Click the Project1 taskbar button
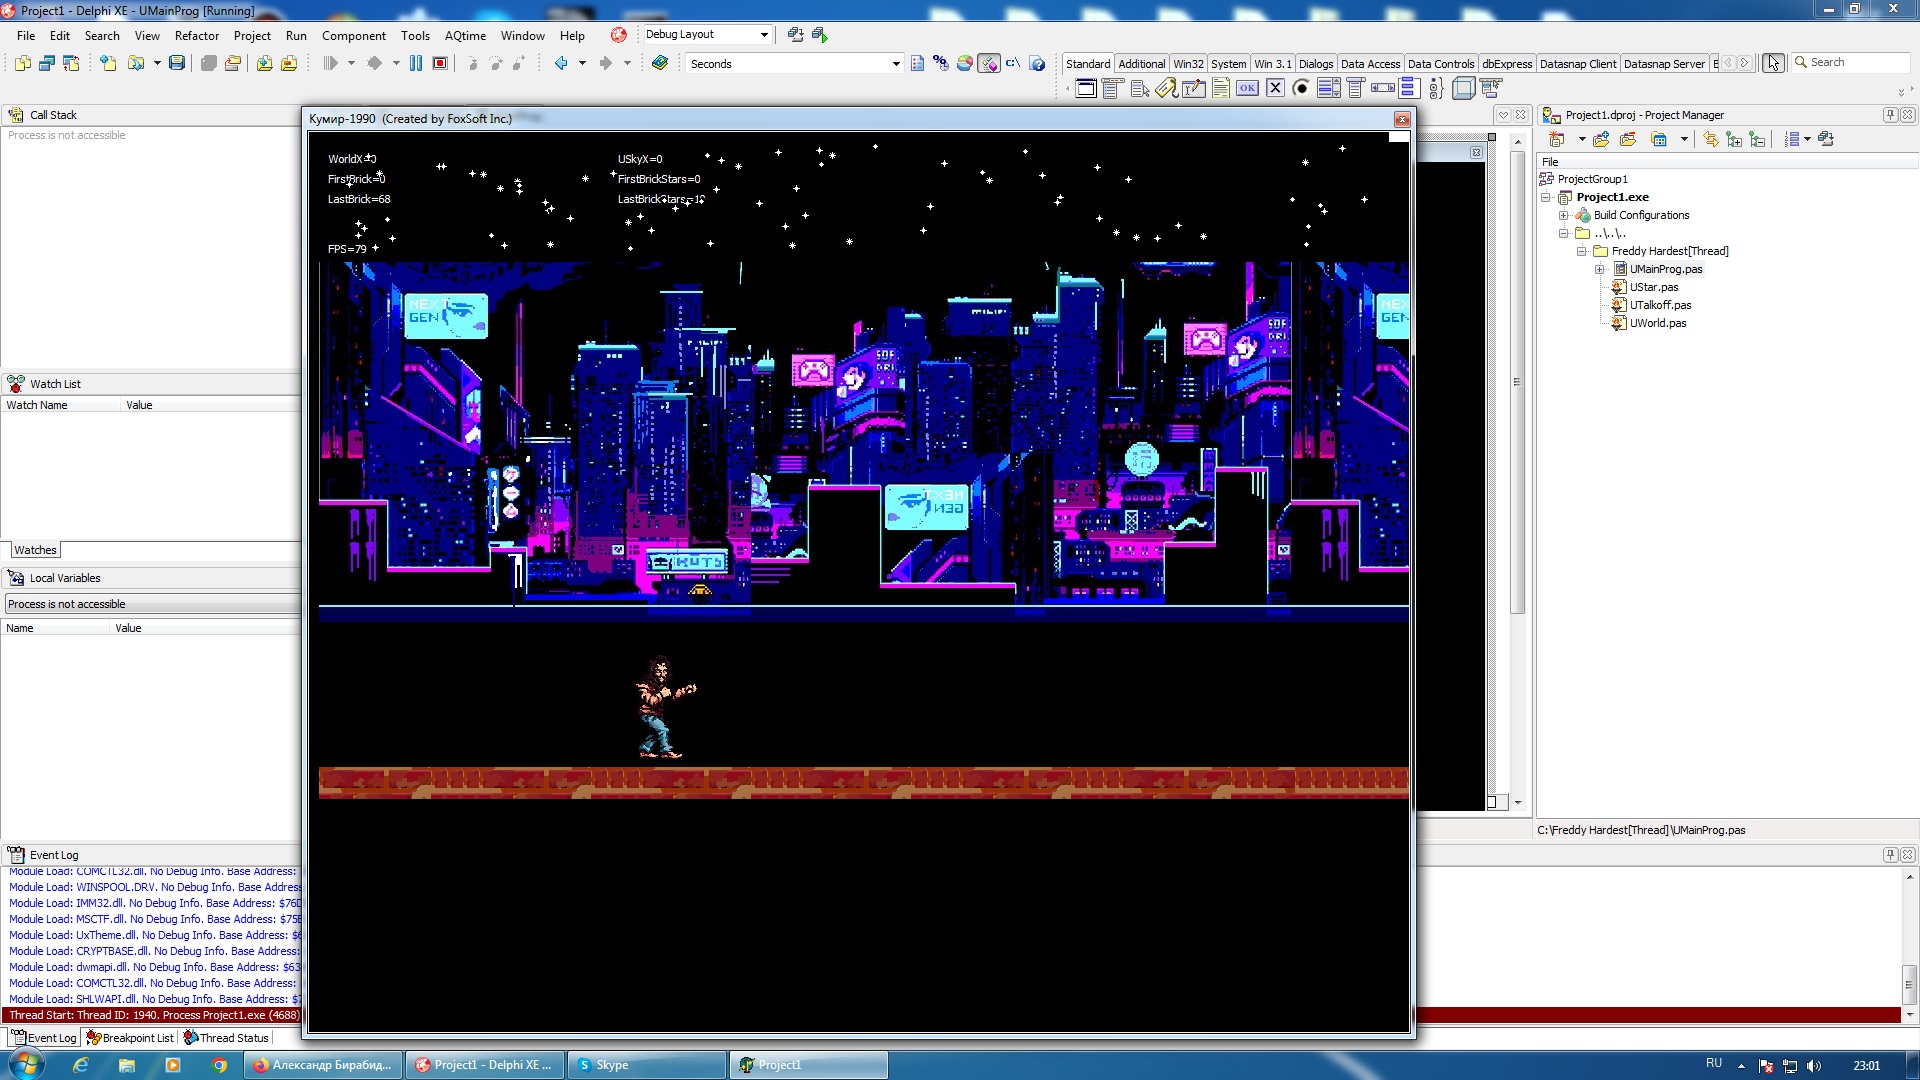Viewport: 1920px width, 1080px height. [x=808, y=1065]
